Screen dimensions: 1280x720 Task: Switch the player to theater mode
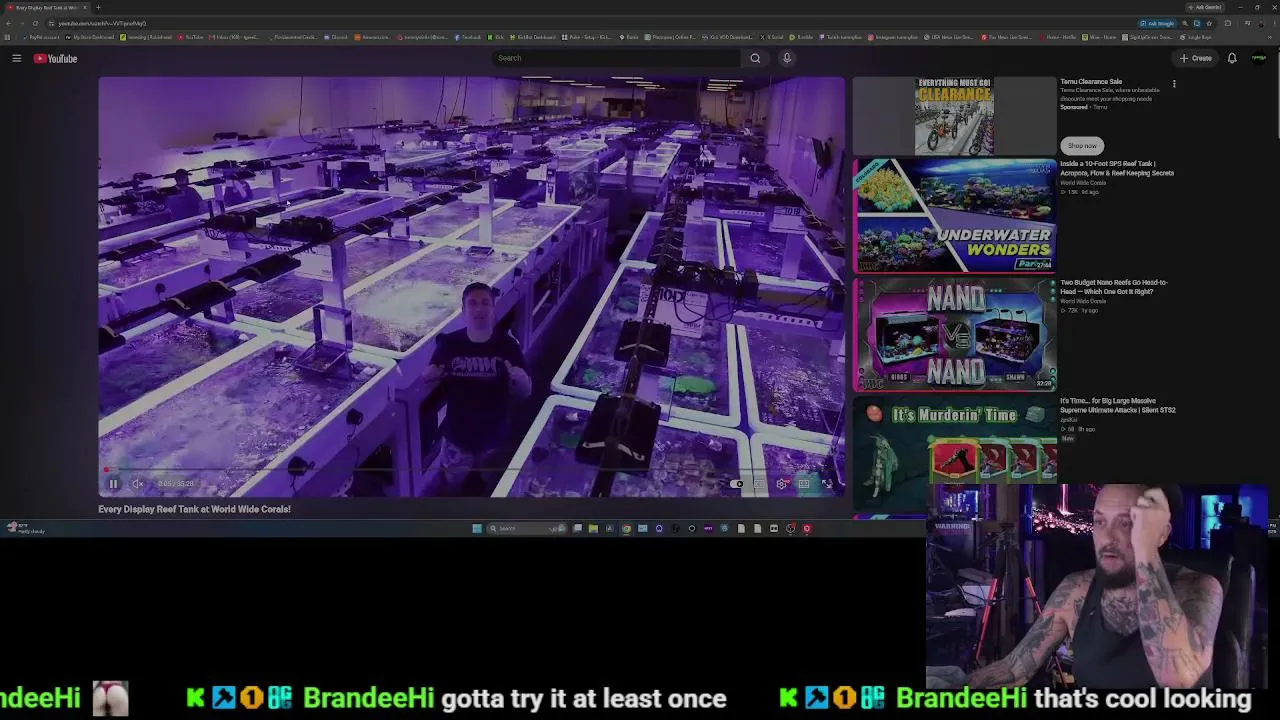click(804, 484)
